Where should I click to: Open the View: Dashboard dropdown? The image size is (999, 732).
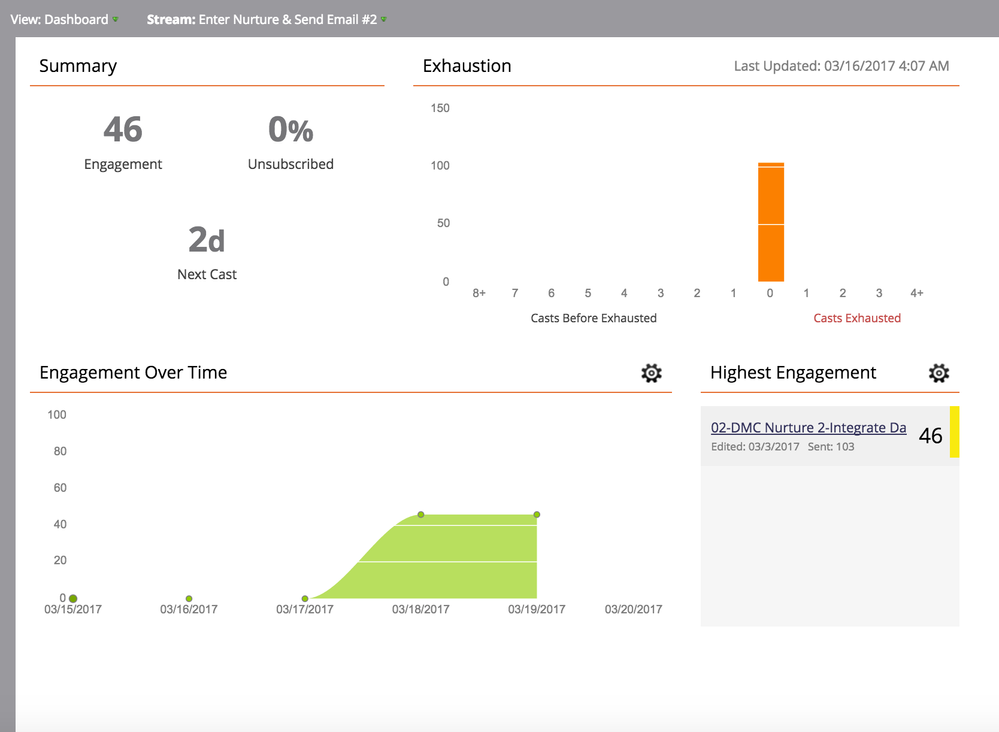64,19
